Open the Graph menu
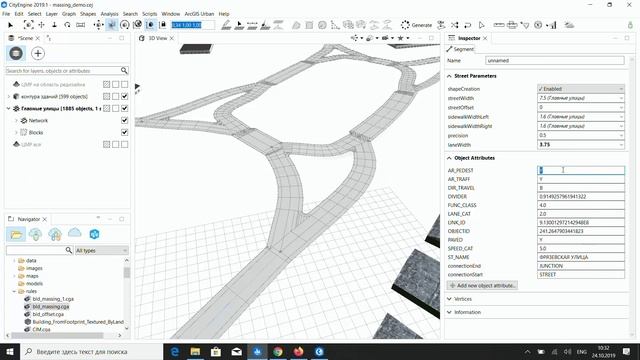This screenshot has width=640, height=360. pos(69,14)
